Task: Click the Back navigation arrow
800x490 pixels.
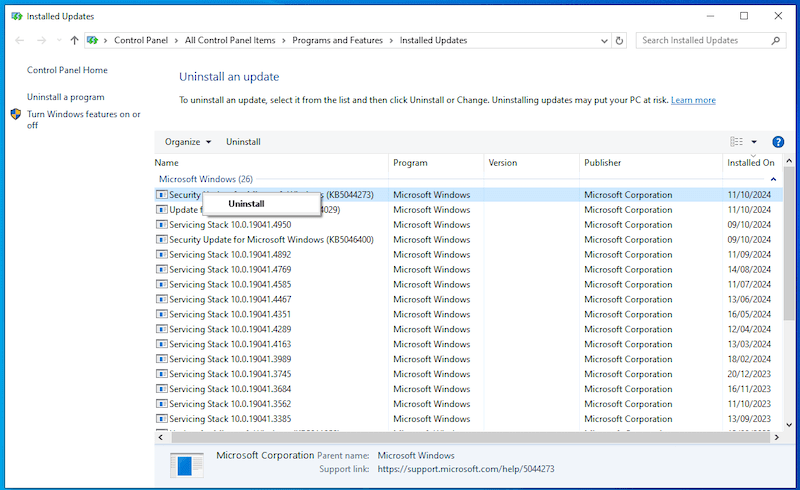Action: (x=20, y=40)
